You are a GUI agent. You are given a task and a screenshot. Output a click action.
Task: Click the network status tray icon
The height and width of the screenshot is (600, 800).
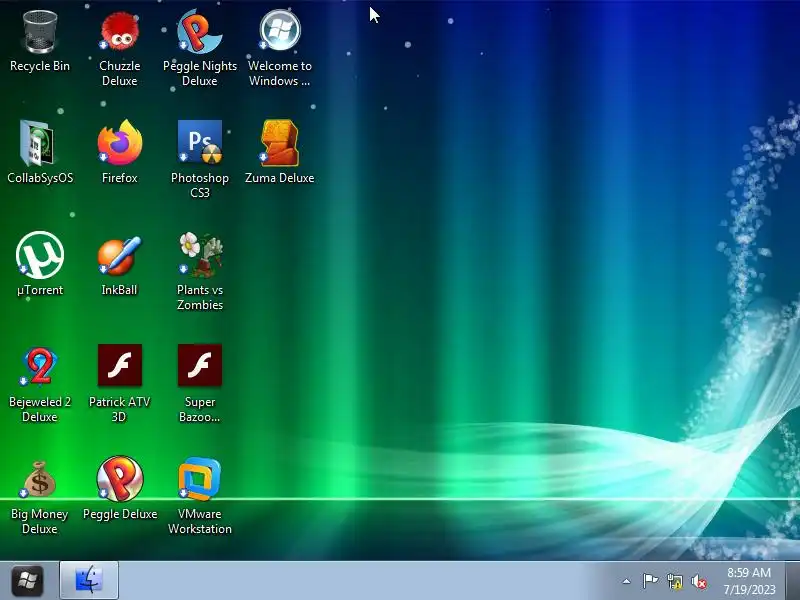click(x=675, y=581)
